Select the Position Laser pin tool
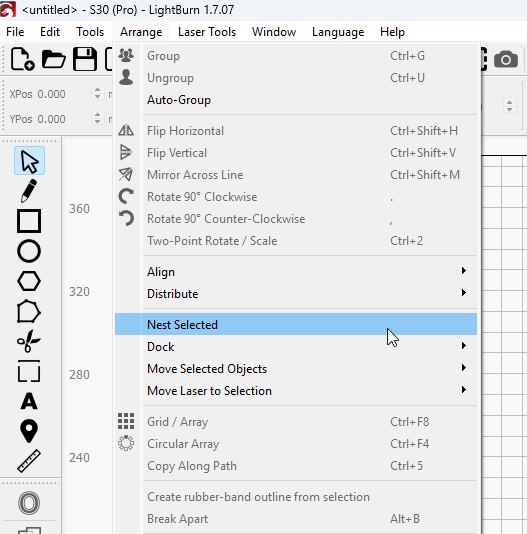The width and height of the screenshot is (527, 534). tap(29, 431)
